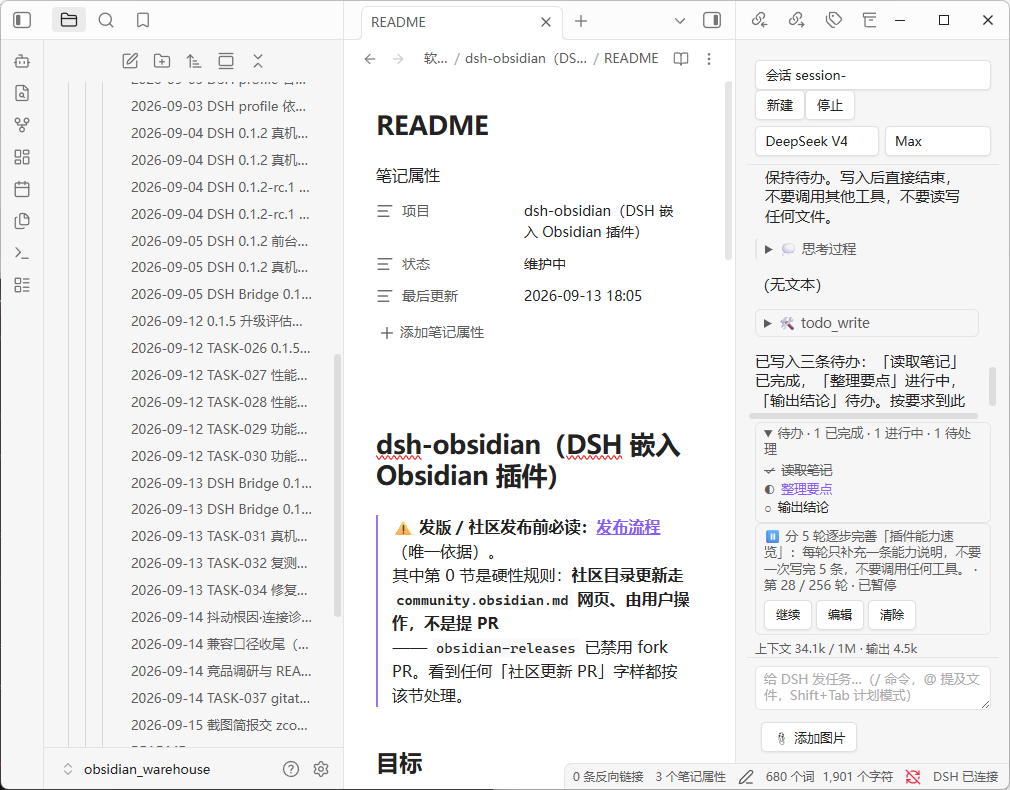Open note 2026-09-14 TASK-037 gitat...

pos(220,698)
